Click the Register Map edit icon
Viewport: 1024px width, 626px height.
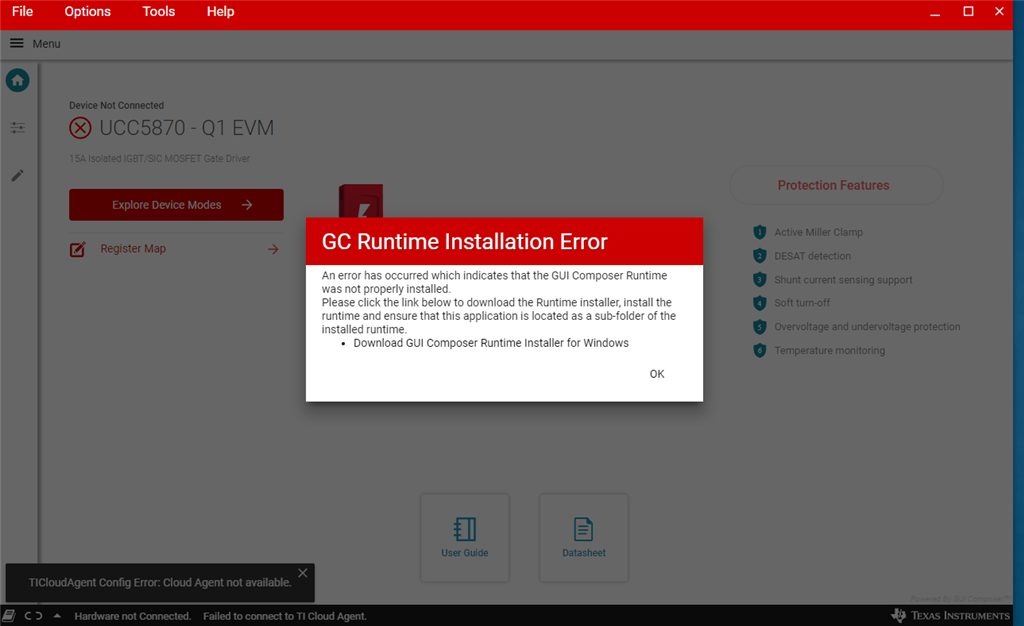(78, 249)
